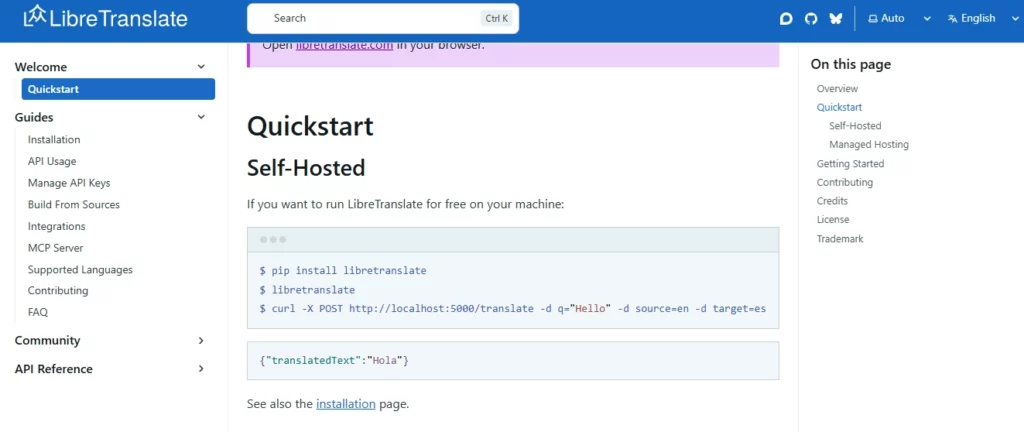Expand the API Reference sidebar section

point(201,369)
